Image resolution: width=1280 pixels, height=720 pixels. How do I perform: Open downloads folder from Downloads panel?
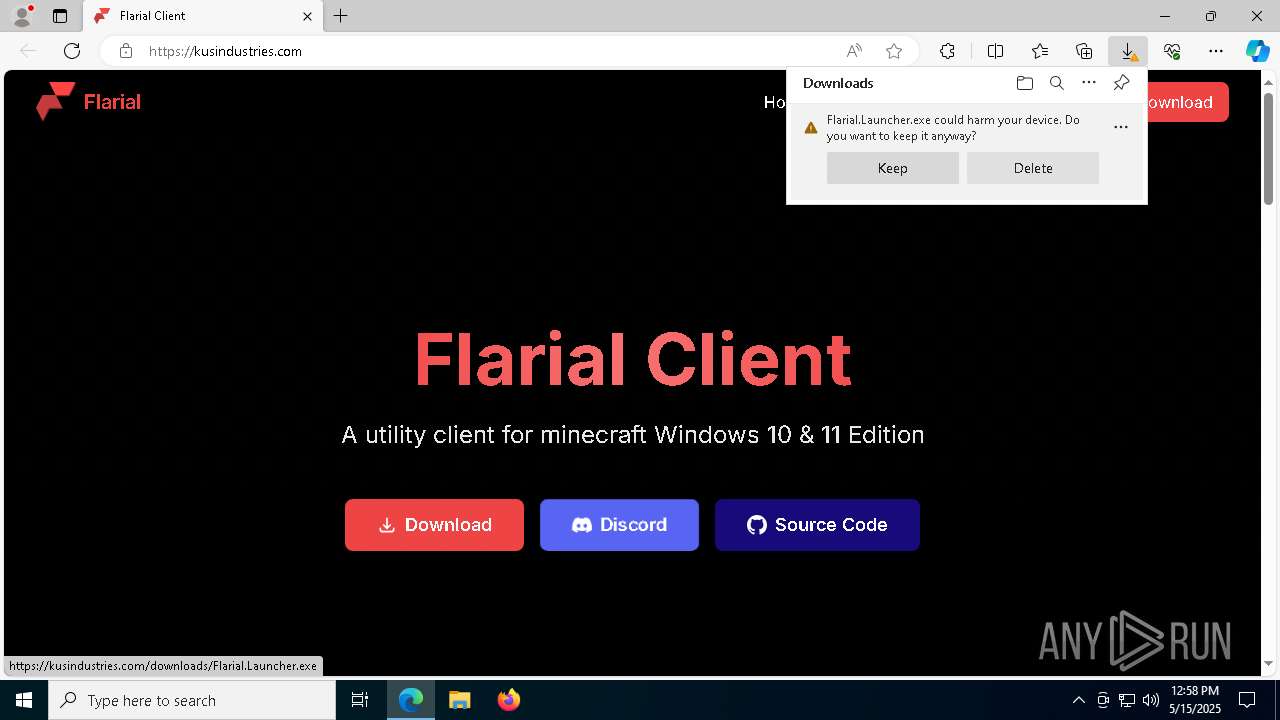1024,83
